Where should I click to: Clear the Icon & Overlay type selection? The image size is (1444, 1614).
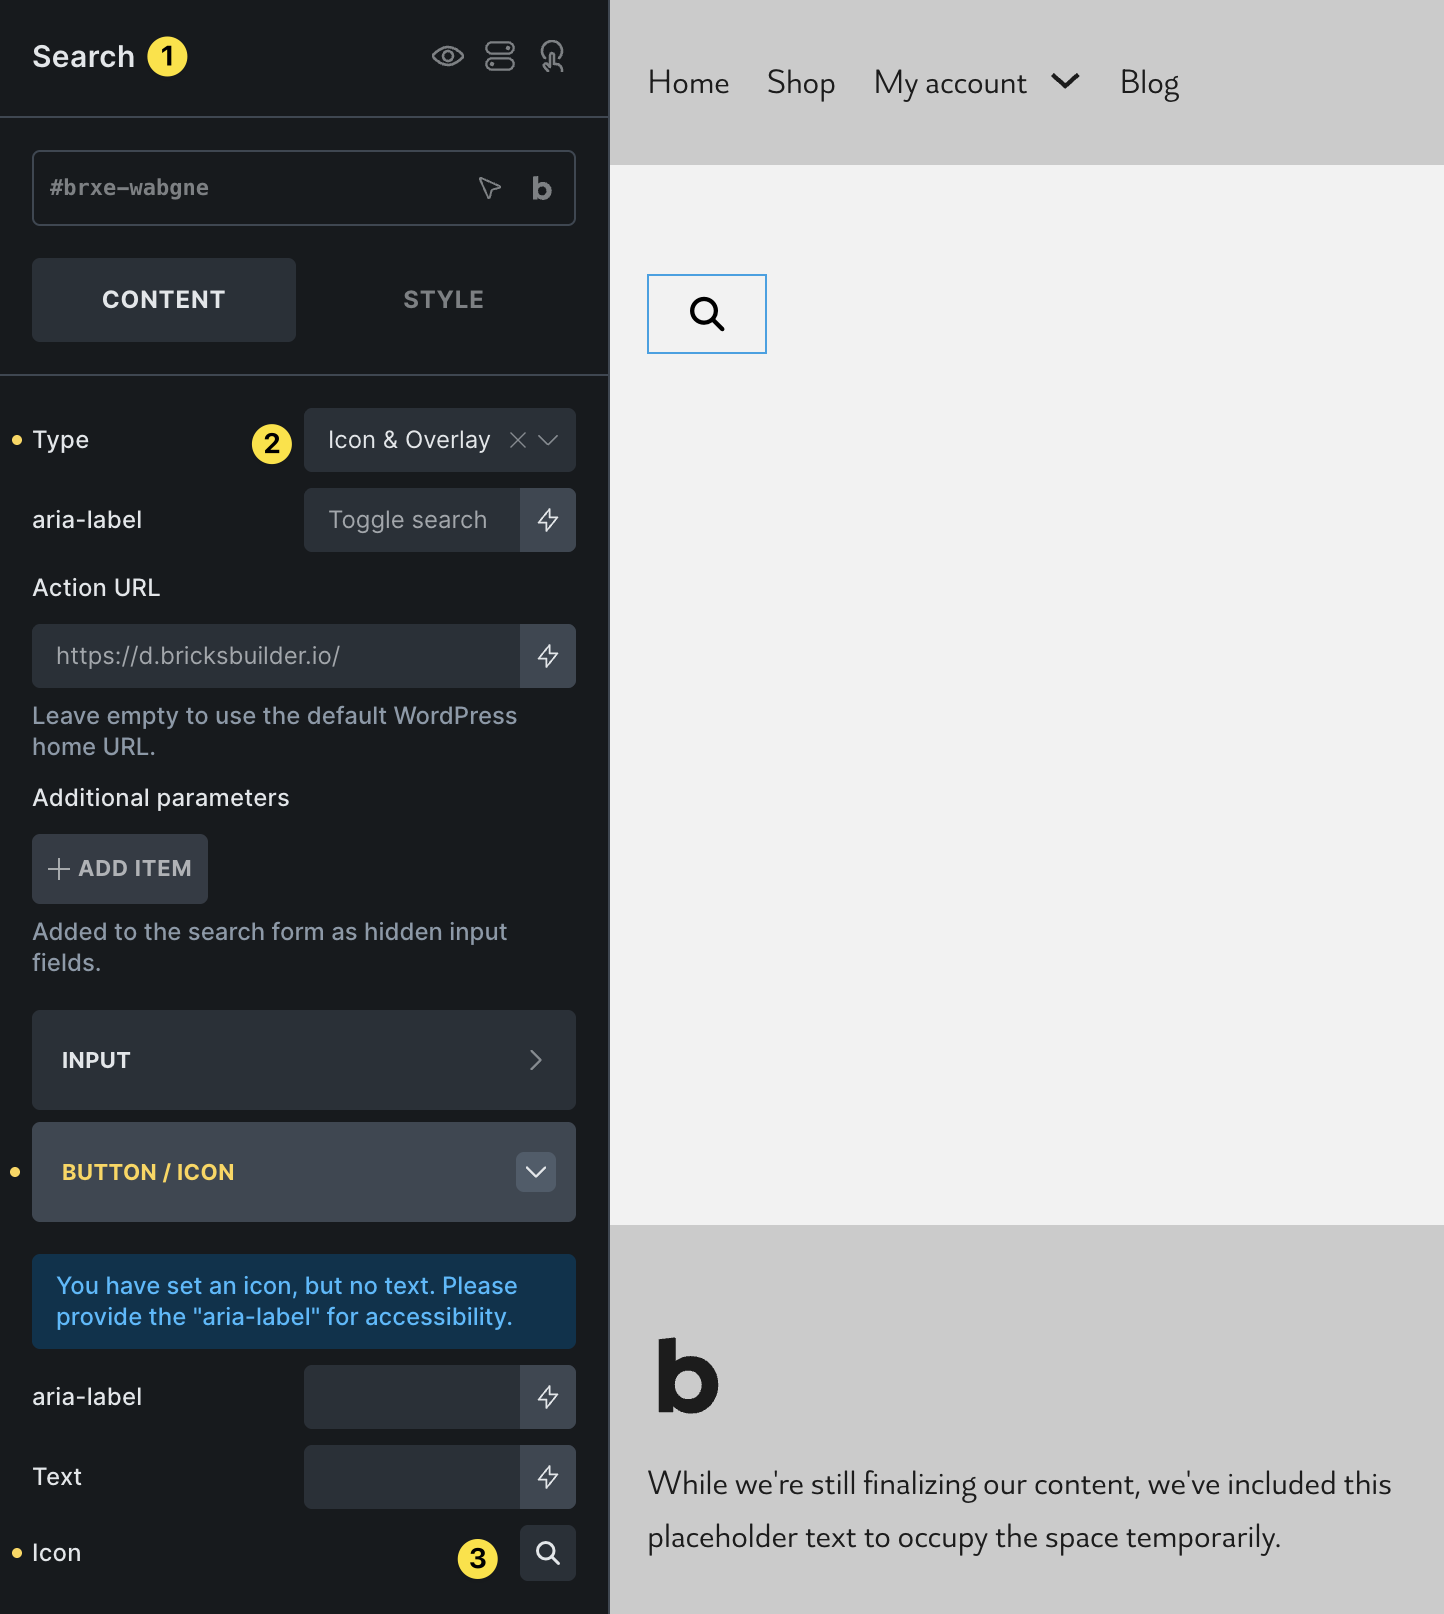(518, 440)
